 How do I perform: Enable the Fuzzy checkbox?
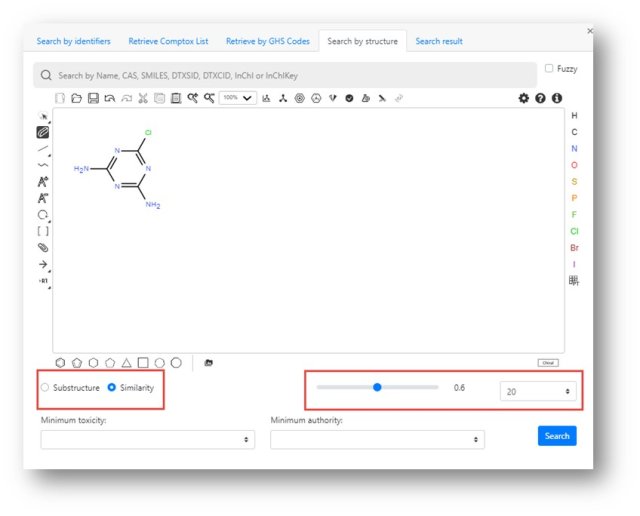(x=549, y=69)
